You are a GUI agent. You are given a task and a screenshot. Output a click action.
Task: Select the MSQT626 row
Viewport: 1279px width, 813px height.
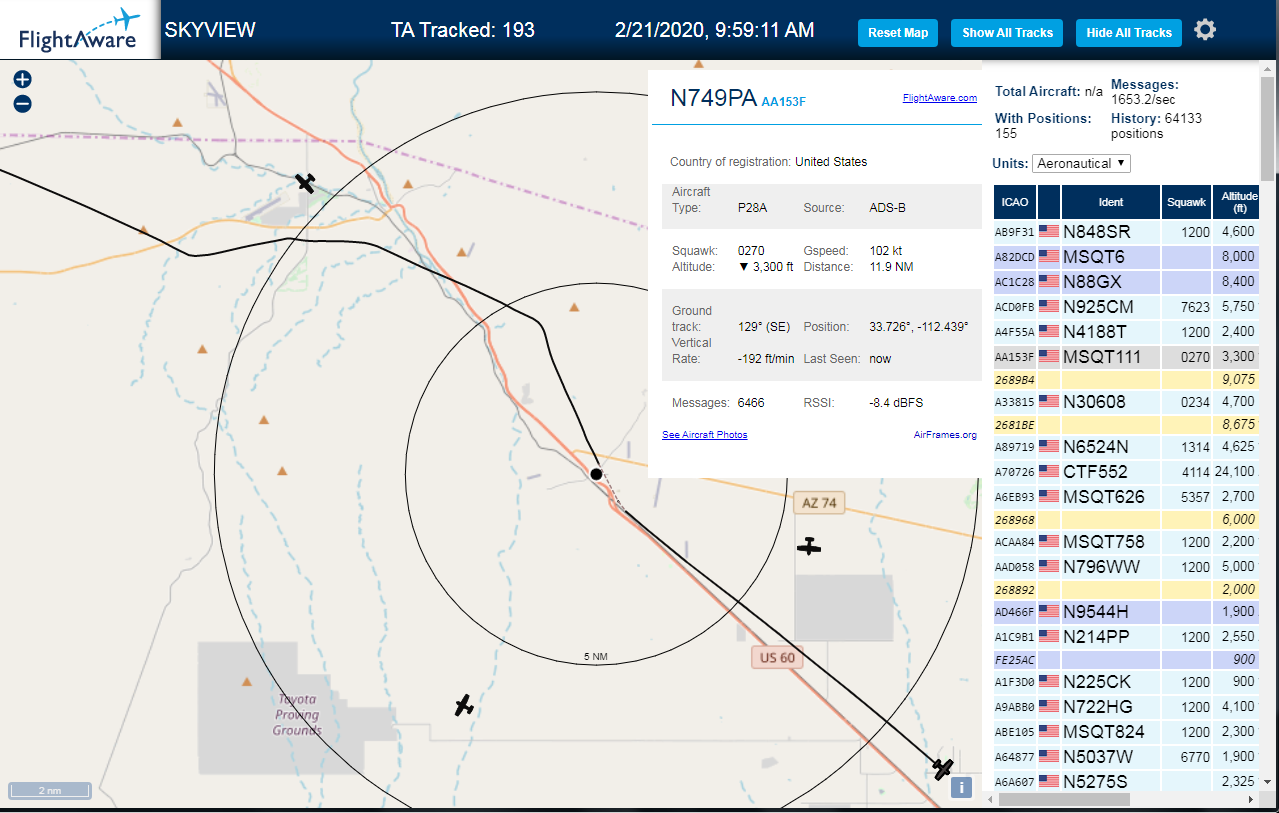click(x=1127, y=496)
